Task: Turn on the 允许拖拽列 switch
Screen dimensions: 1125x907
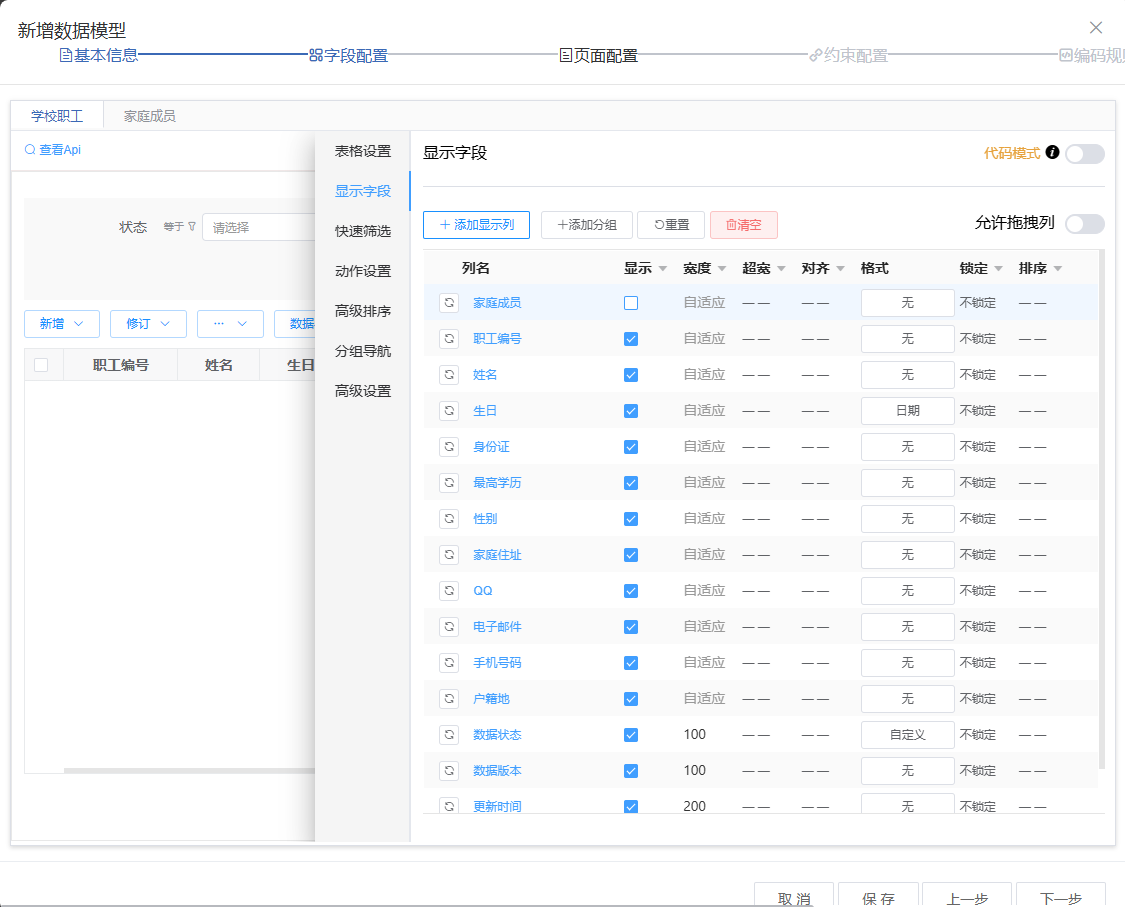Action: coord(1084,224)
